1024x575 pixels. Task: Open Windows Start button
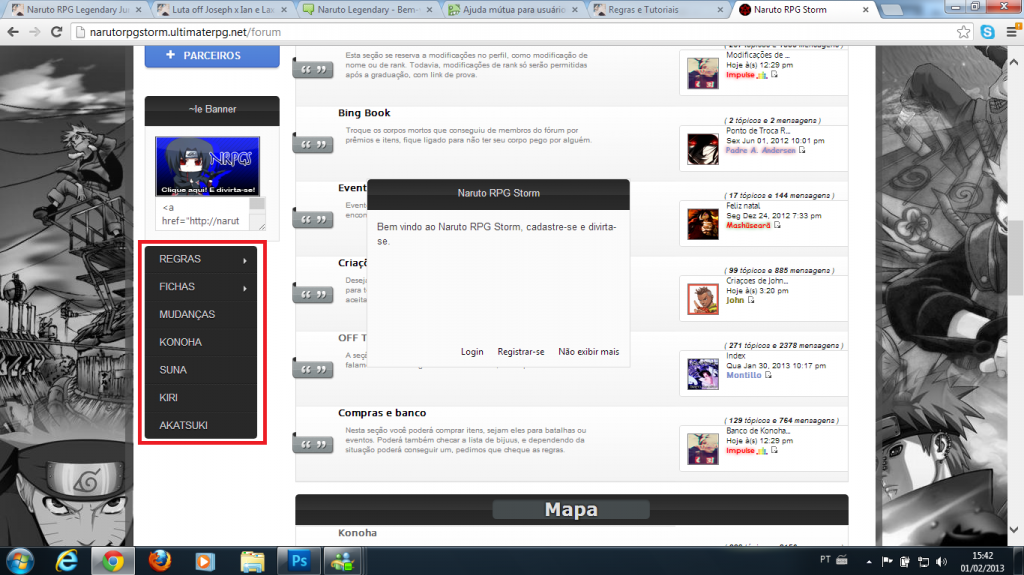(x=20, y=561)
